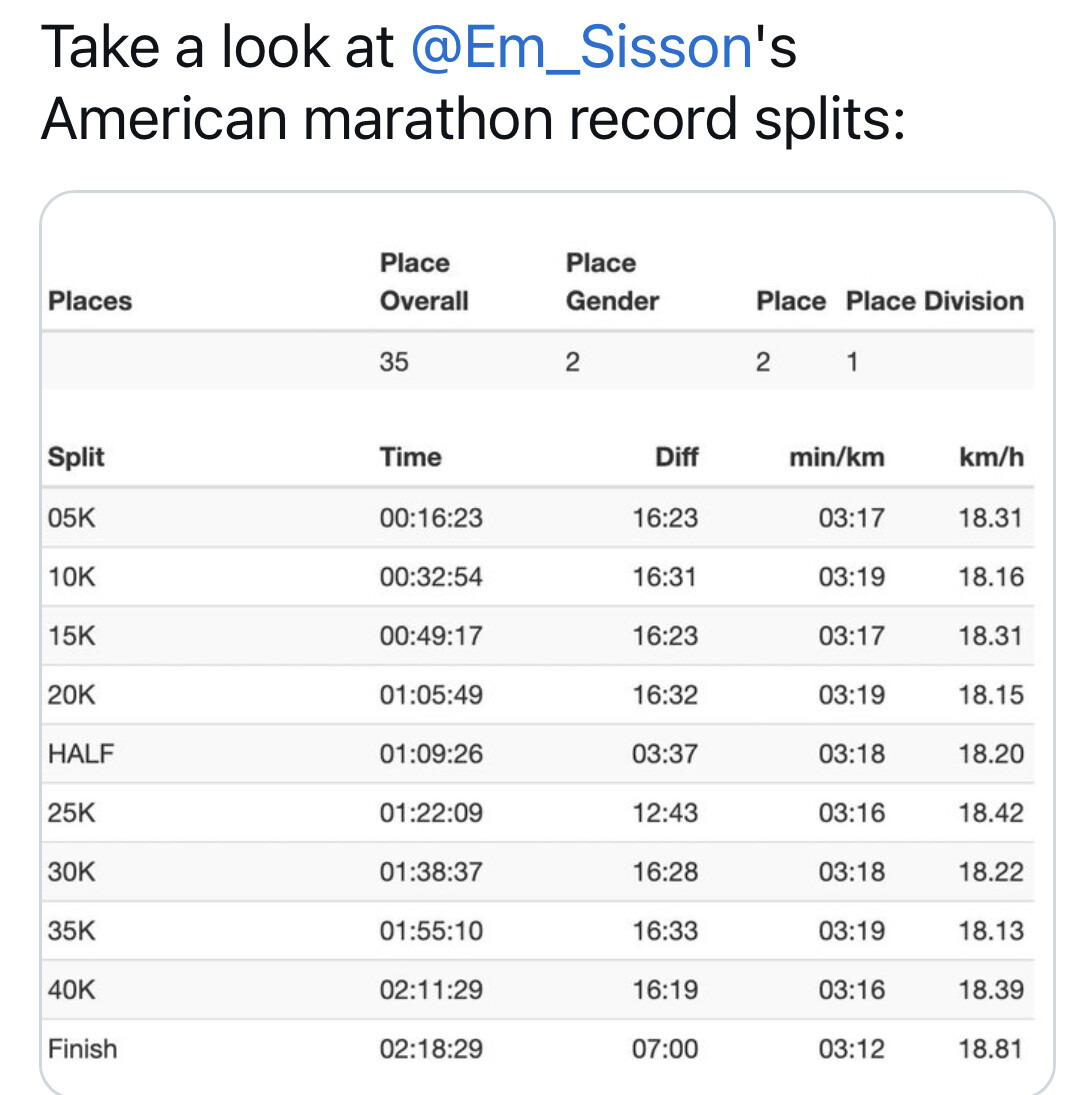The width and height of the screenshot is (1071, 1095).
Task: Click the Finish row label
Action: click(82, 1048)
